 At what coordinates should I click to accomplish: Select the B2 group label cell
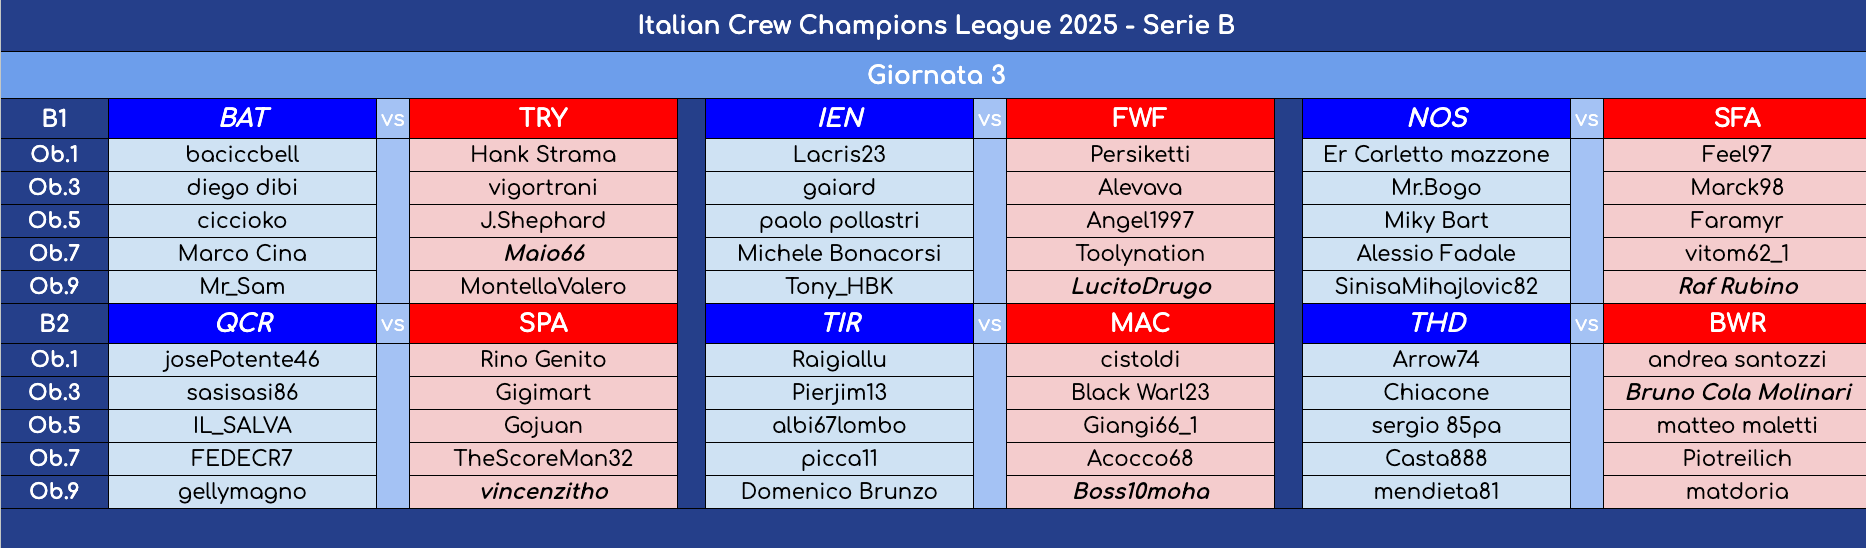coord(54,323)
